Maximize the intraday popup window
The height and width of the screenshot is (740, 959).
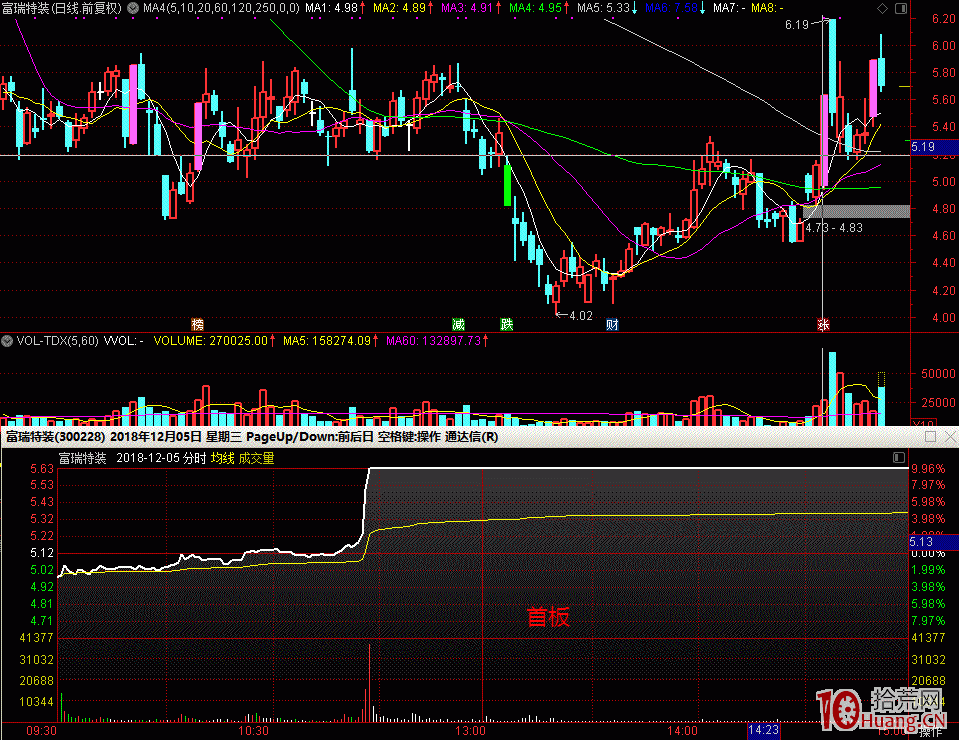pyautogui.click(x=930, y=437)
